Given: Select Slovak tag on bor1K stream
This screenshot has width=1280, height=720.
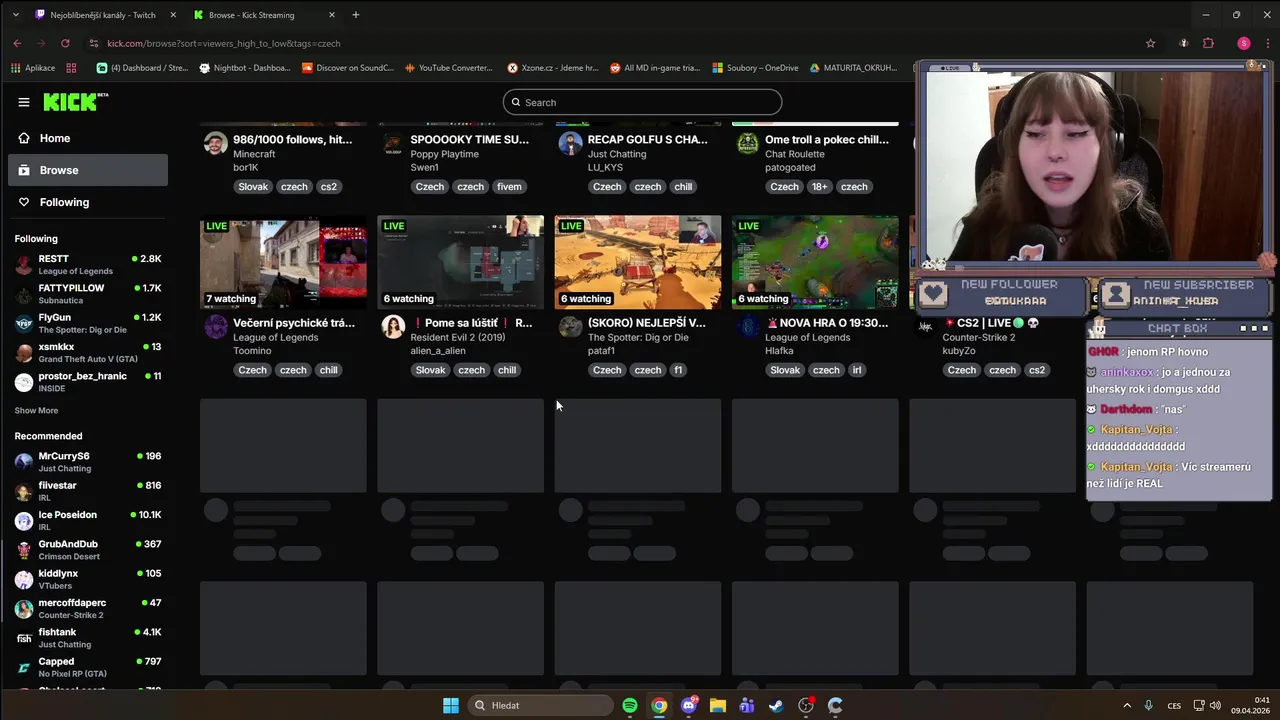Looking at the screenshot, I should tap(253, 187).
